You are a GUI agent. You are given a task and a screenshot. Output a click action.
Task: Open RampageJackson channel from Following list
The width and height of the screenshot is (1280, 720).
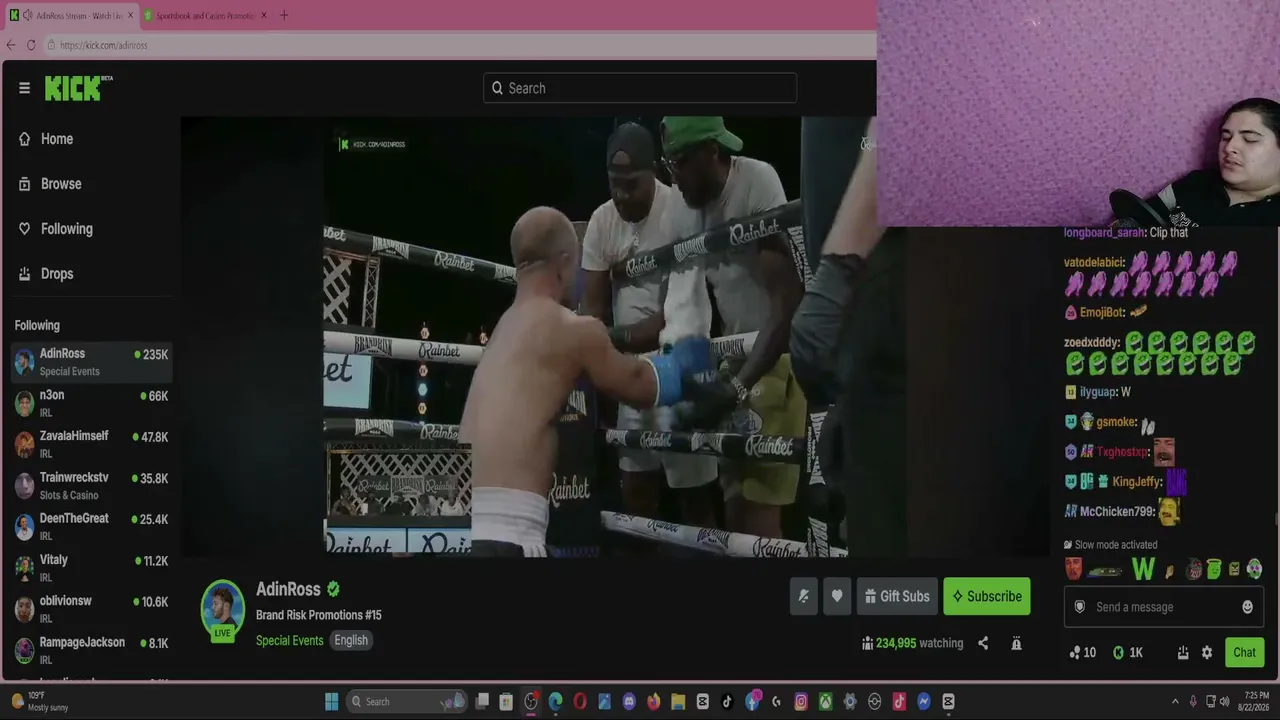click(91, 650)
